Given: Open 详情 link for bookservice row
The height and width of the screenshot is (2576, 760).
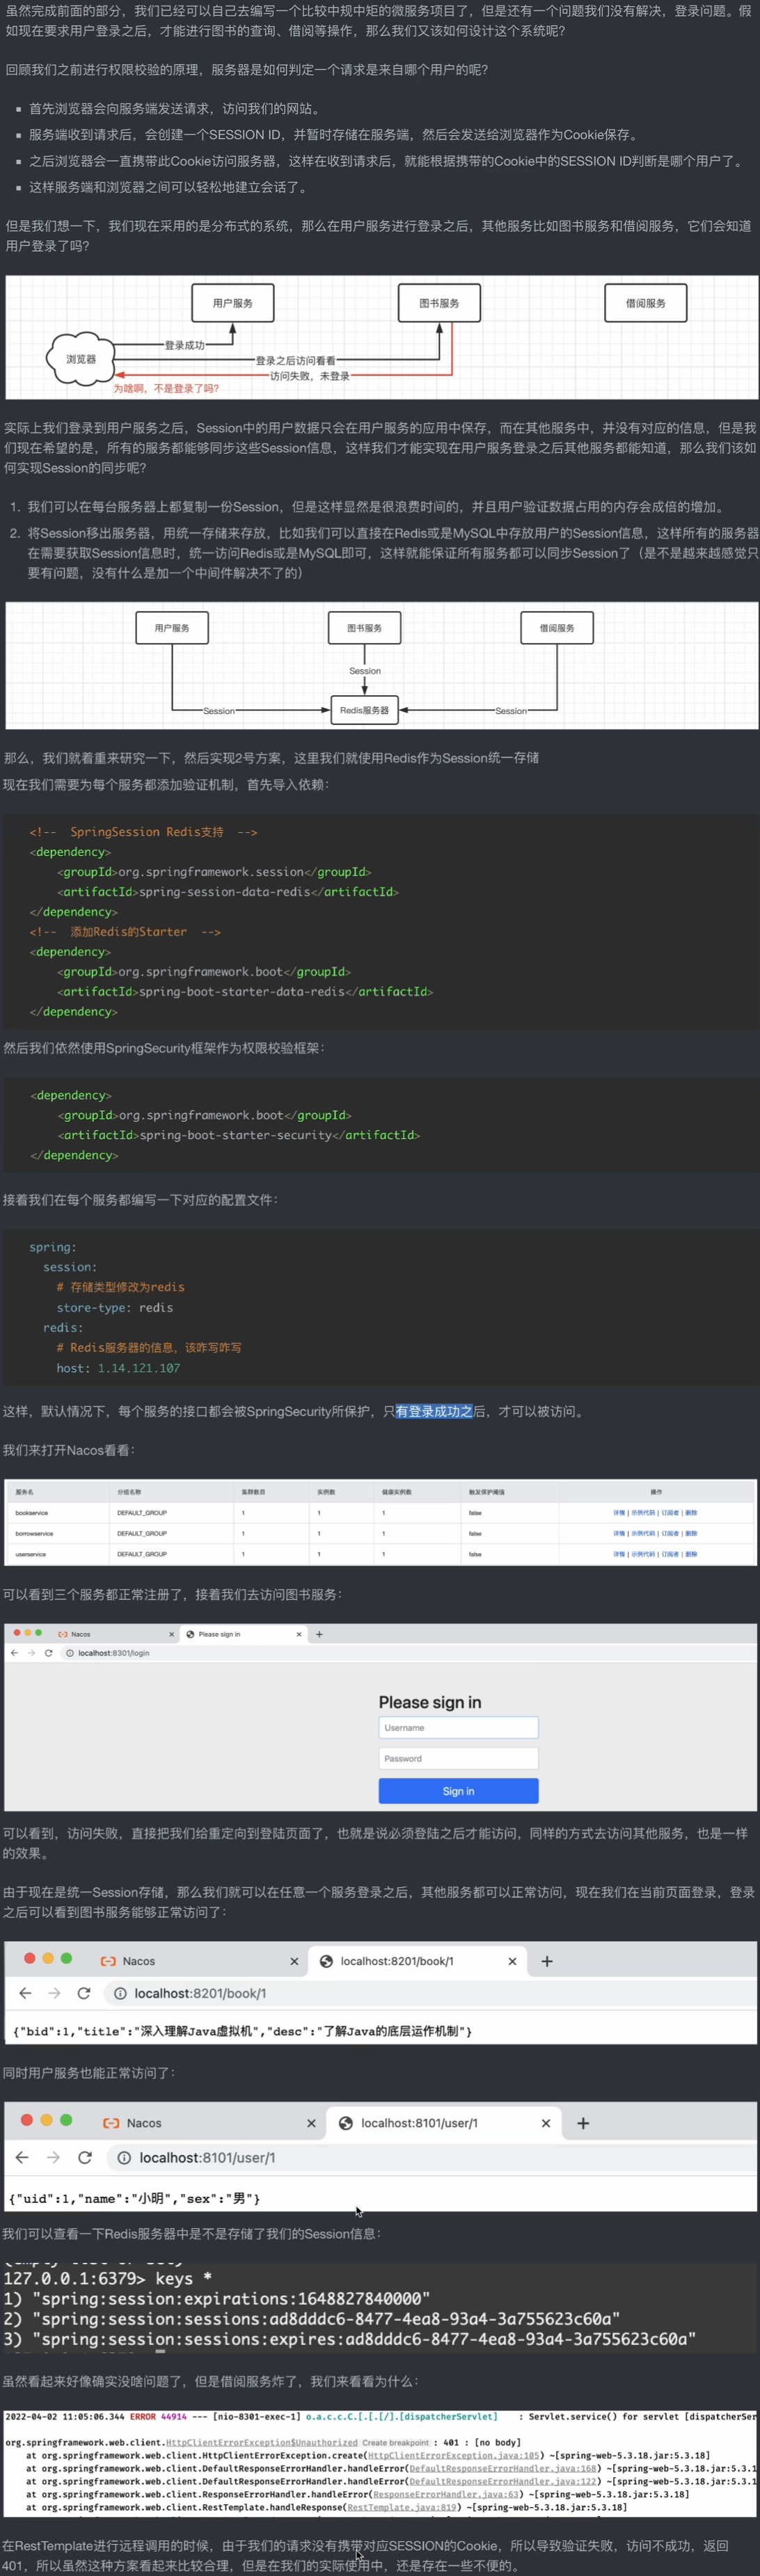Looking at the screenshot, I should tap(618, 1513).
